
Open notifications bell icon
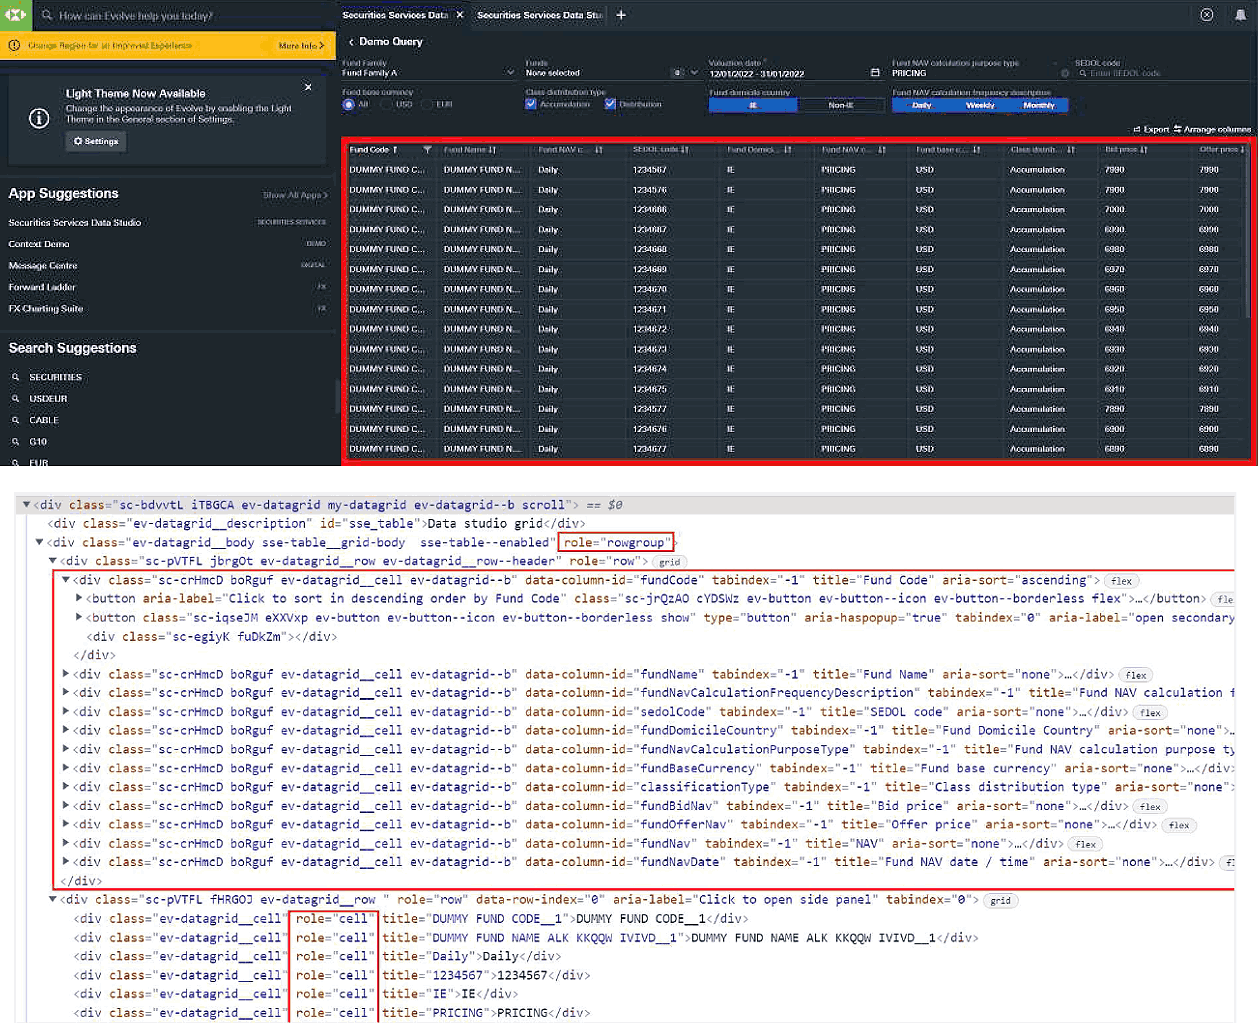pos(1240,15)
